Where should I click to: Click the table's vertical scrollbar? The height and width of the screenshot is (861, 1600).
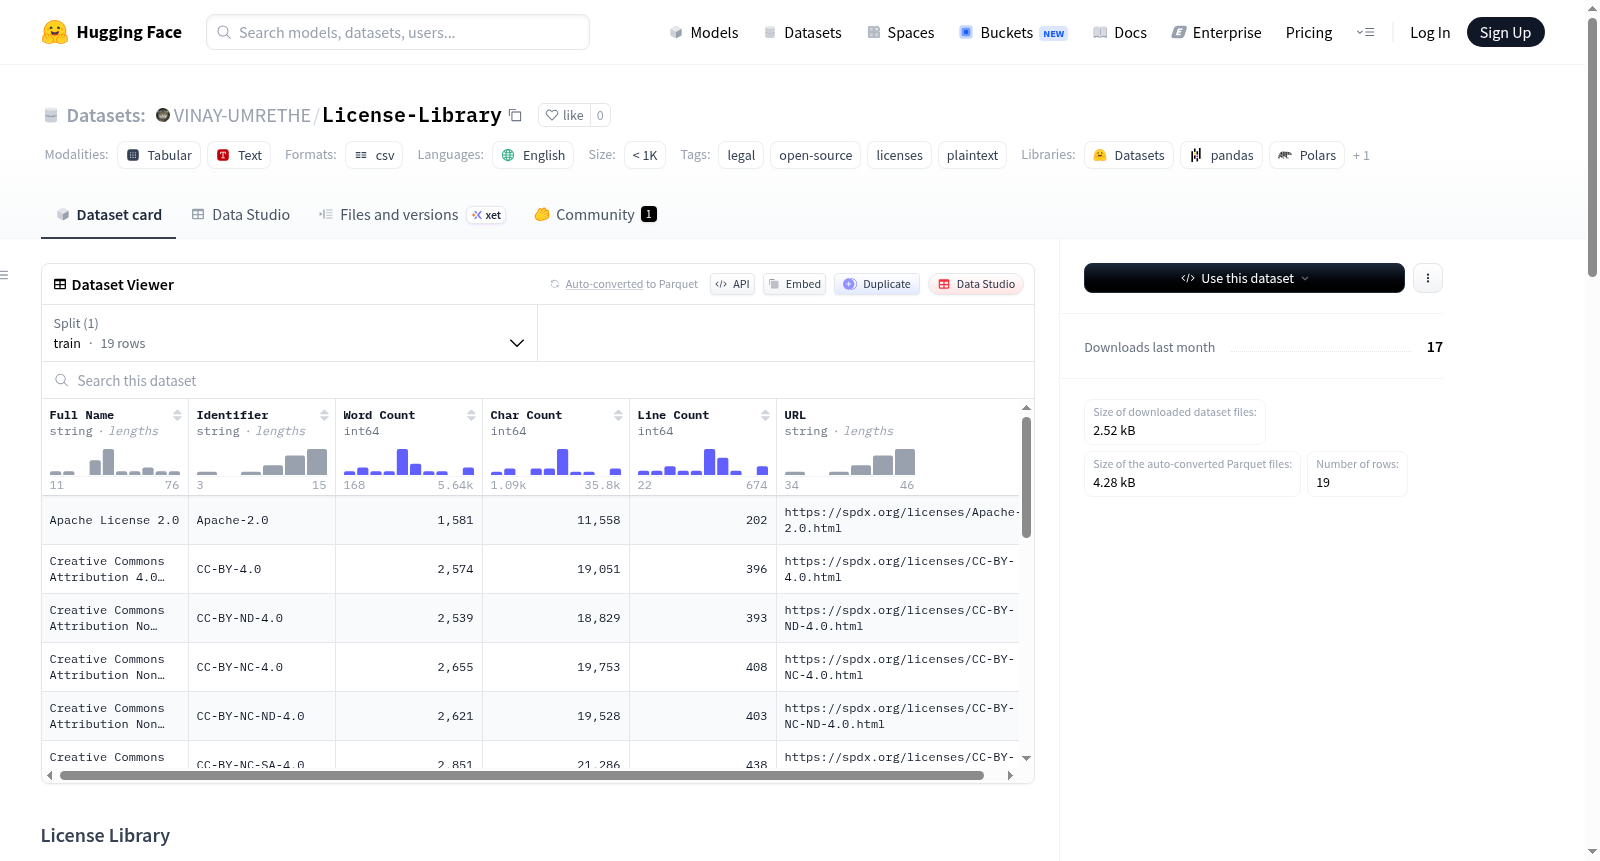pos(1026,478)
